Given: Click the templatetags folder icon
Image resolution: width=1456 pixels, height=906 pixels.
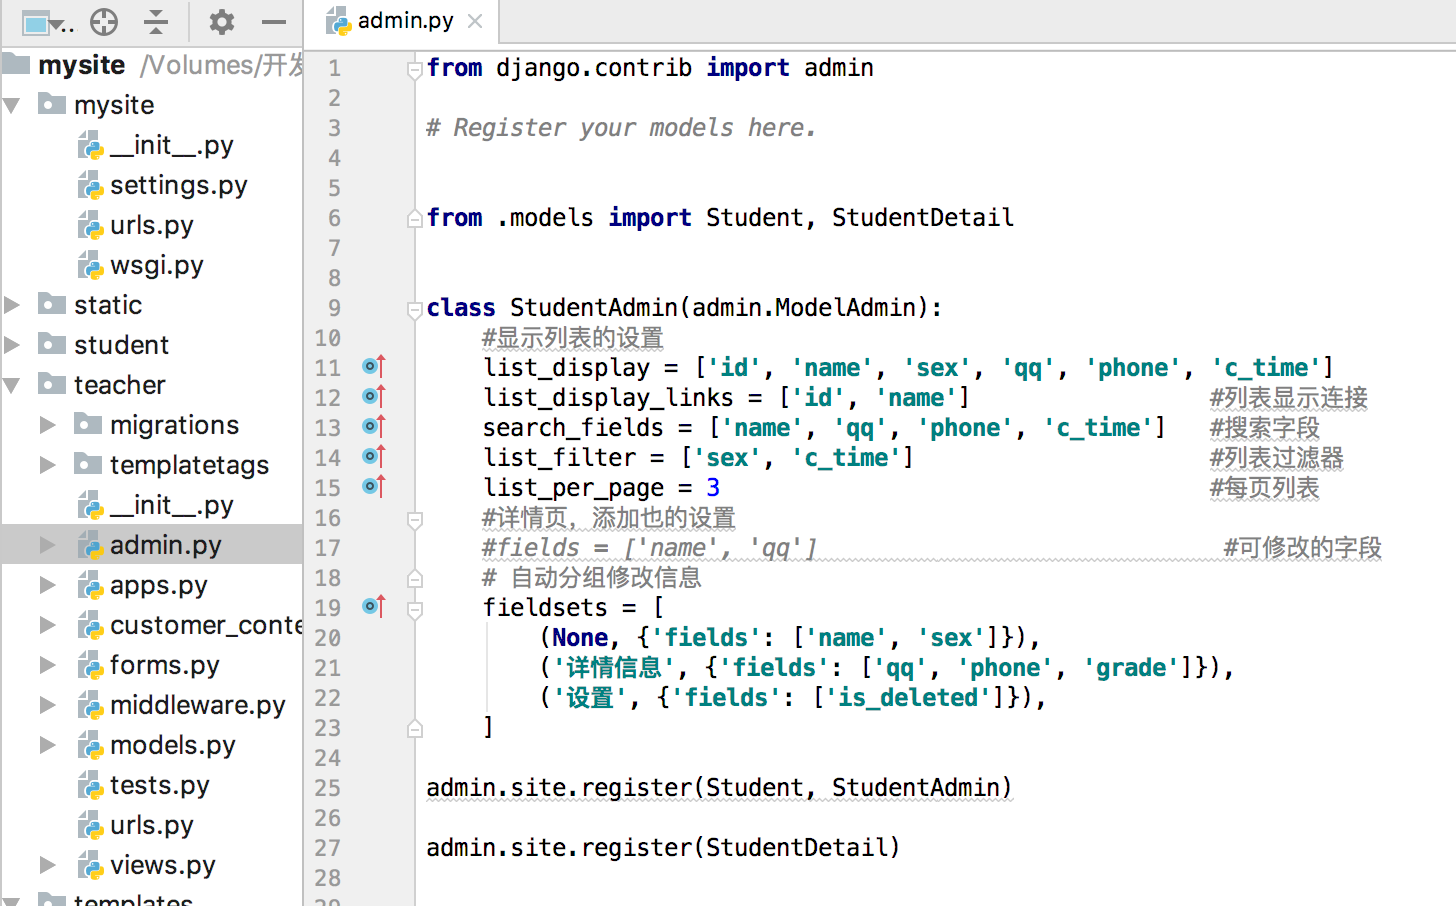Looking at the screenshot, I should tap(88, 463).
